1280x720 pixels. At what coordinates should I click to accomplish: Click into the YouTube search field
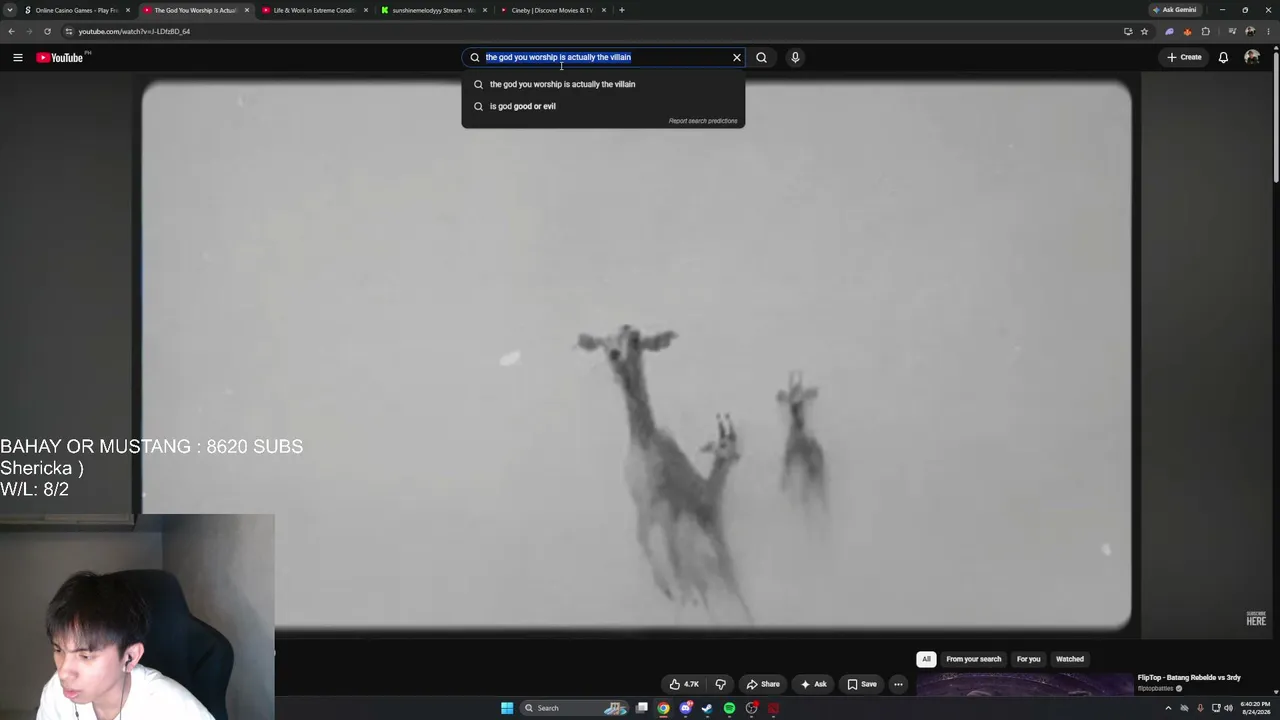[x=603, y=57]
